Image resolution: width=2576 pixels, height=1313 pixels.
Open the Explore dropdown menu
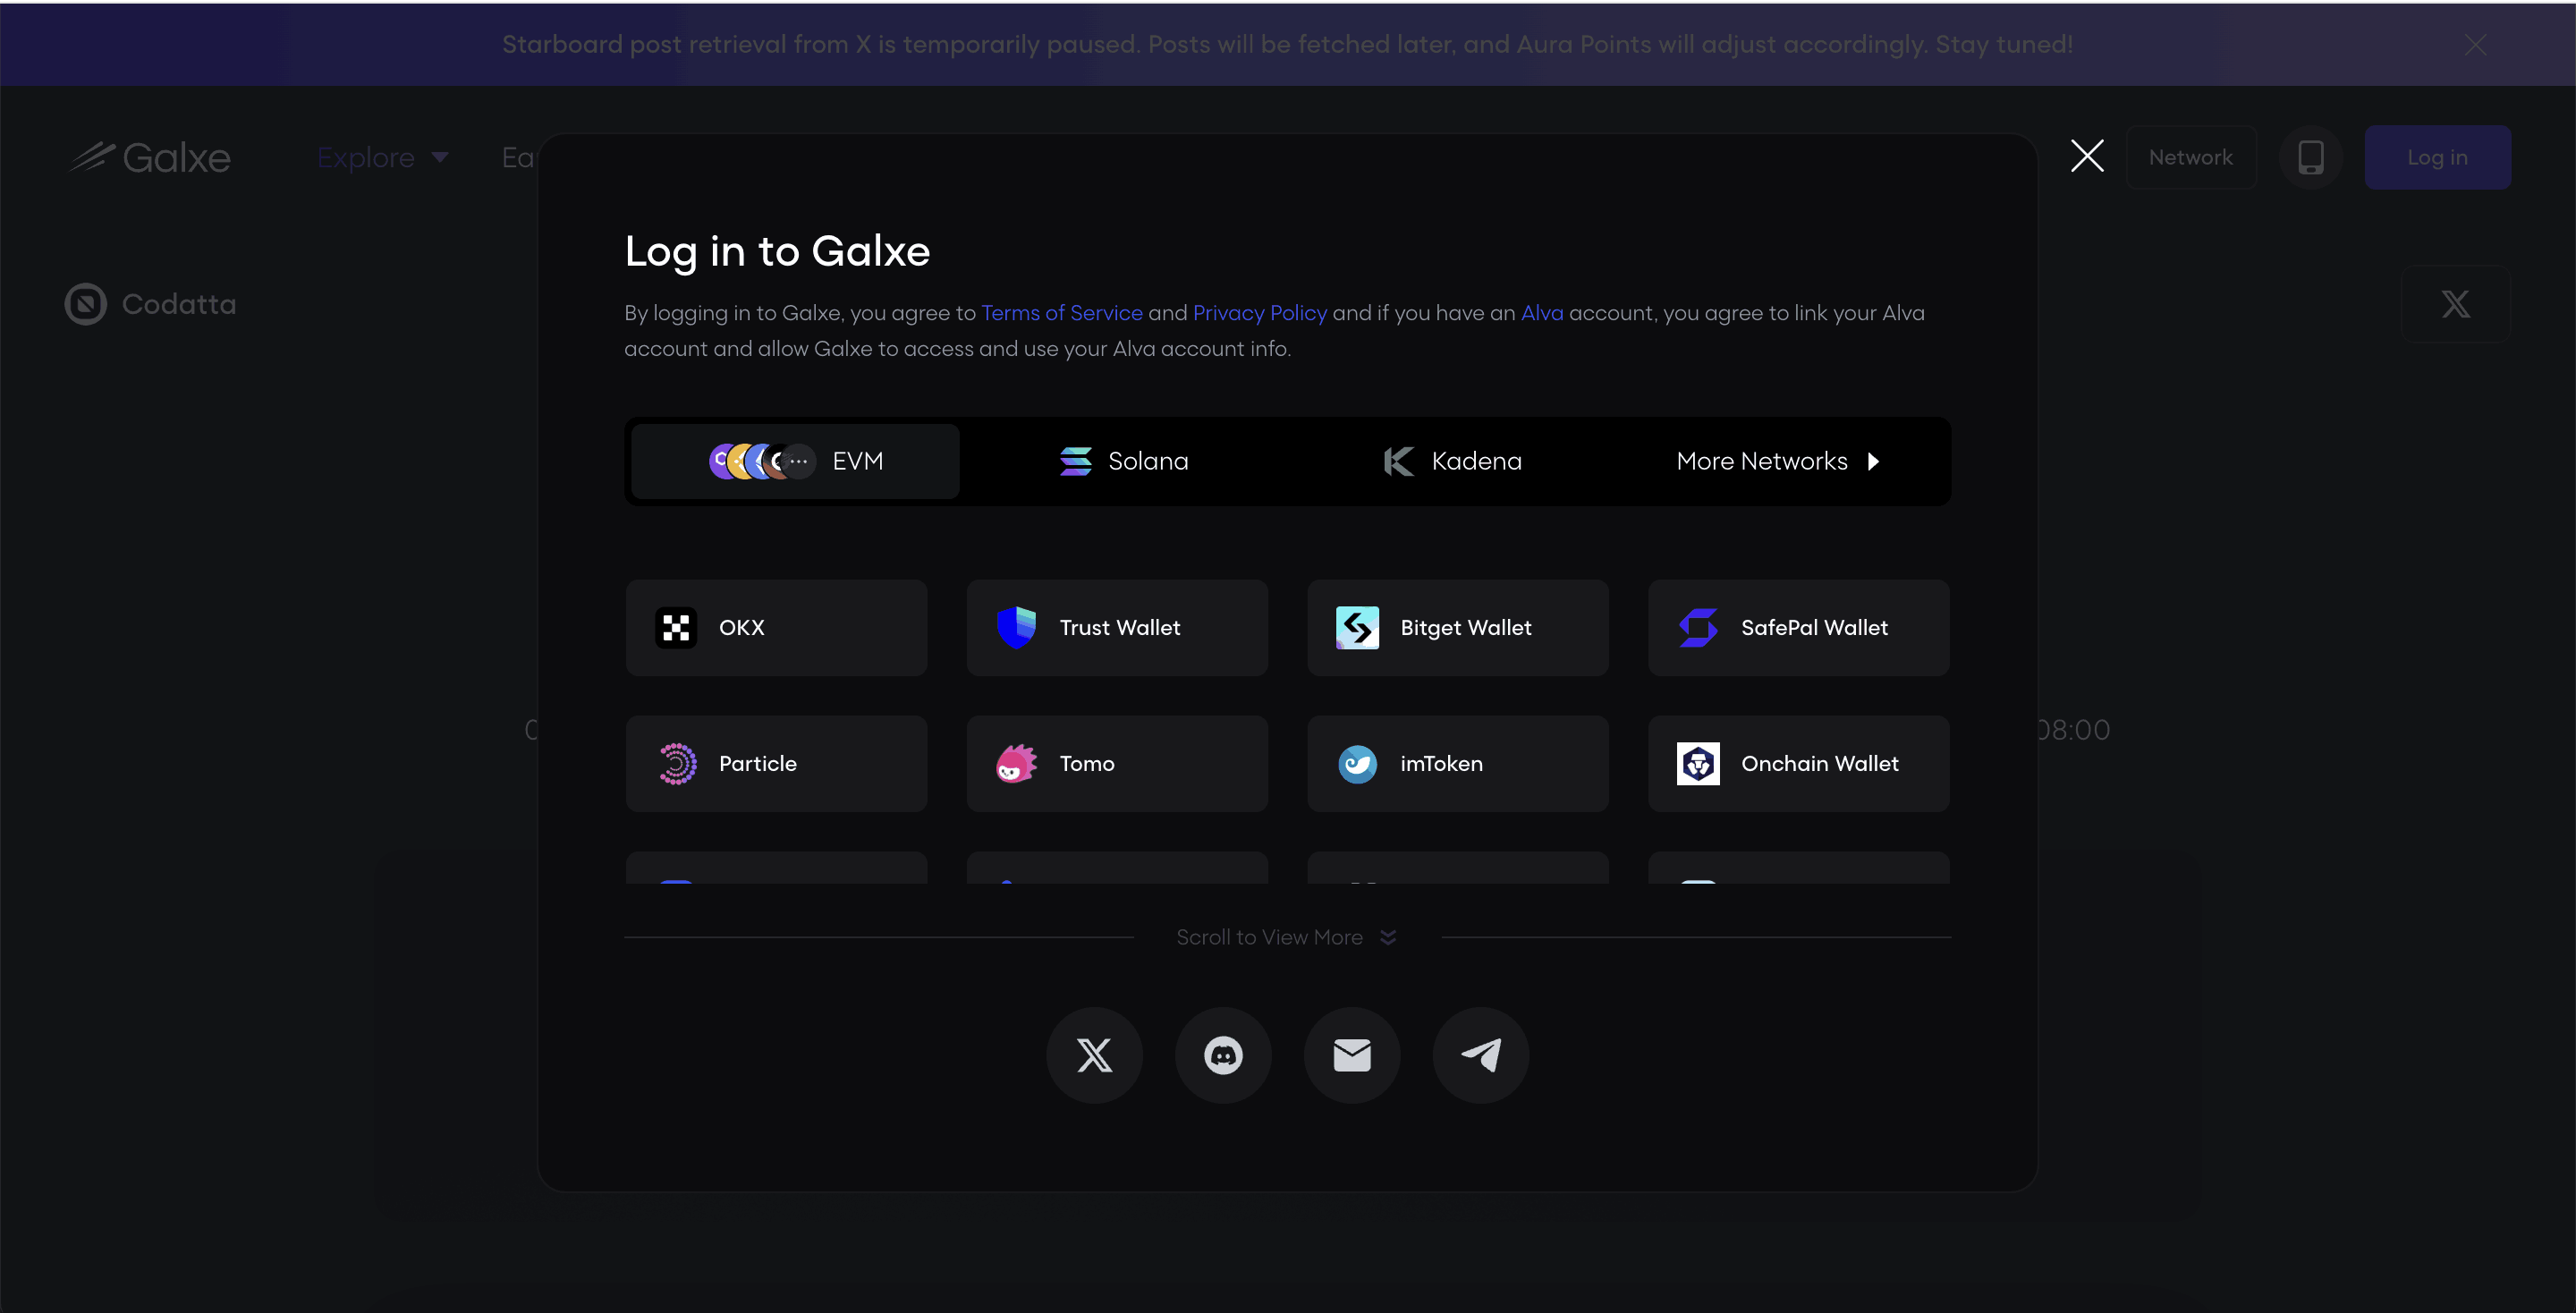click(382, 157)
